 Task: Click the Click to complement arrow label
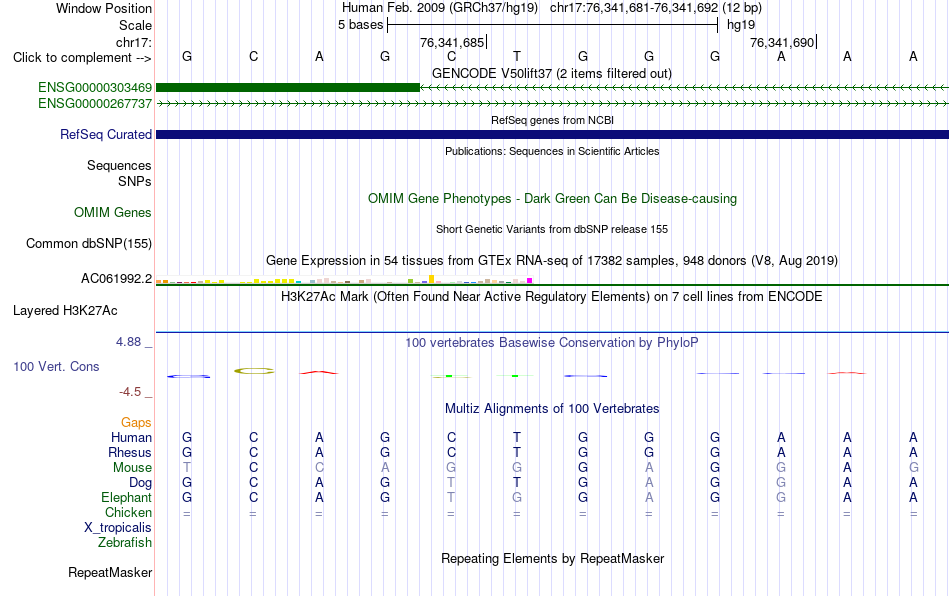82,58
